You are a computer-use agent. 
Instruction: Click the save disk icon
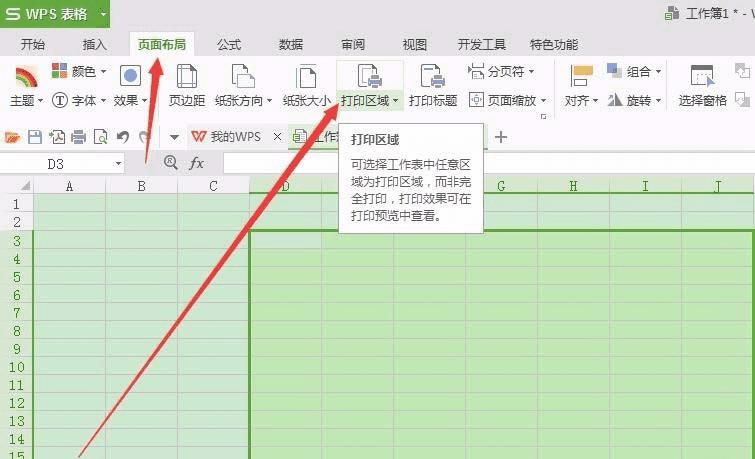(x=35, y=137)
